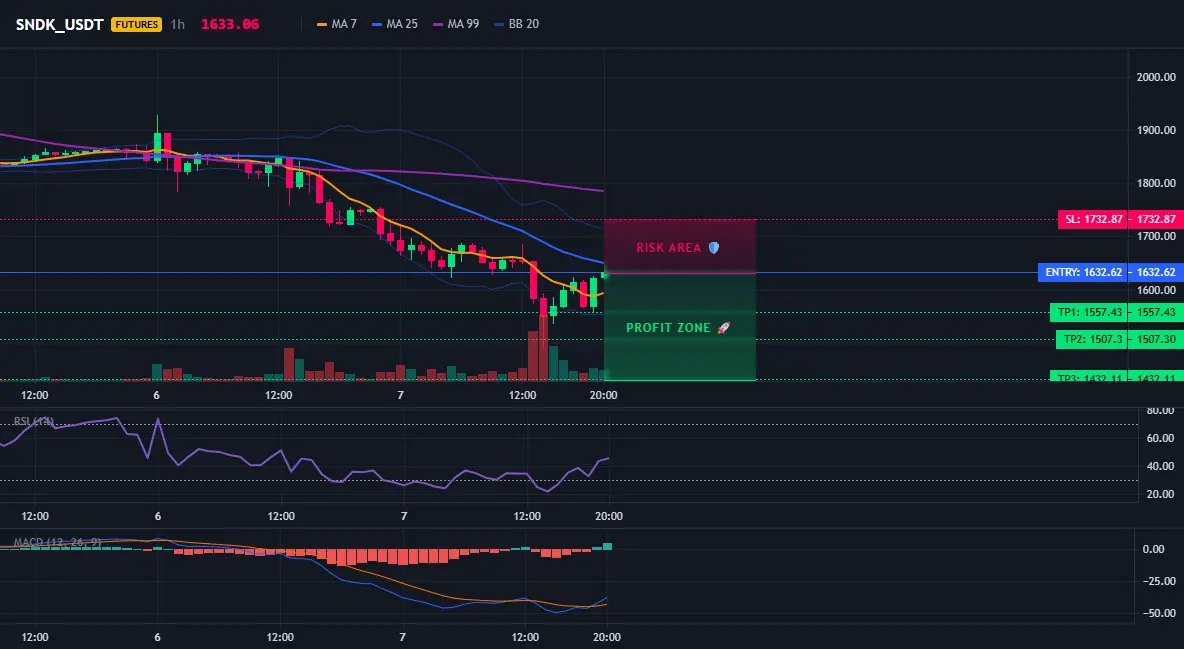The width and height of the screenshot is (1184, 649).
Task: Click the SNDK_USDT symbol name
Action: pos(60,24)
